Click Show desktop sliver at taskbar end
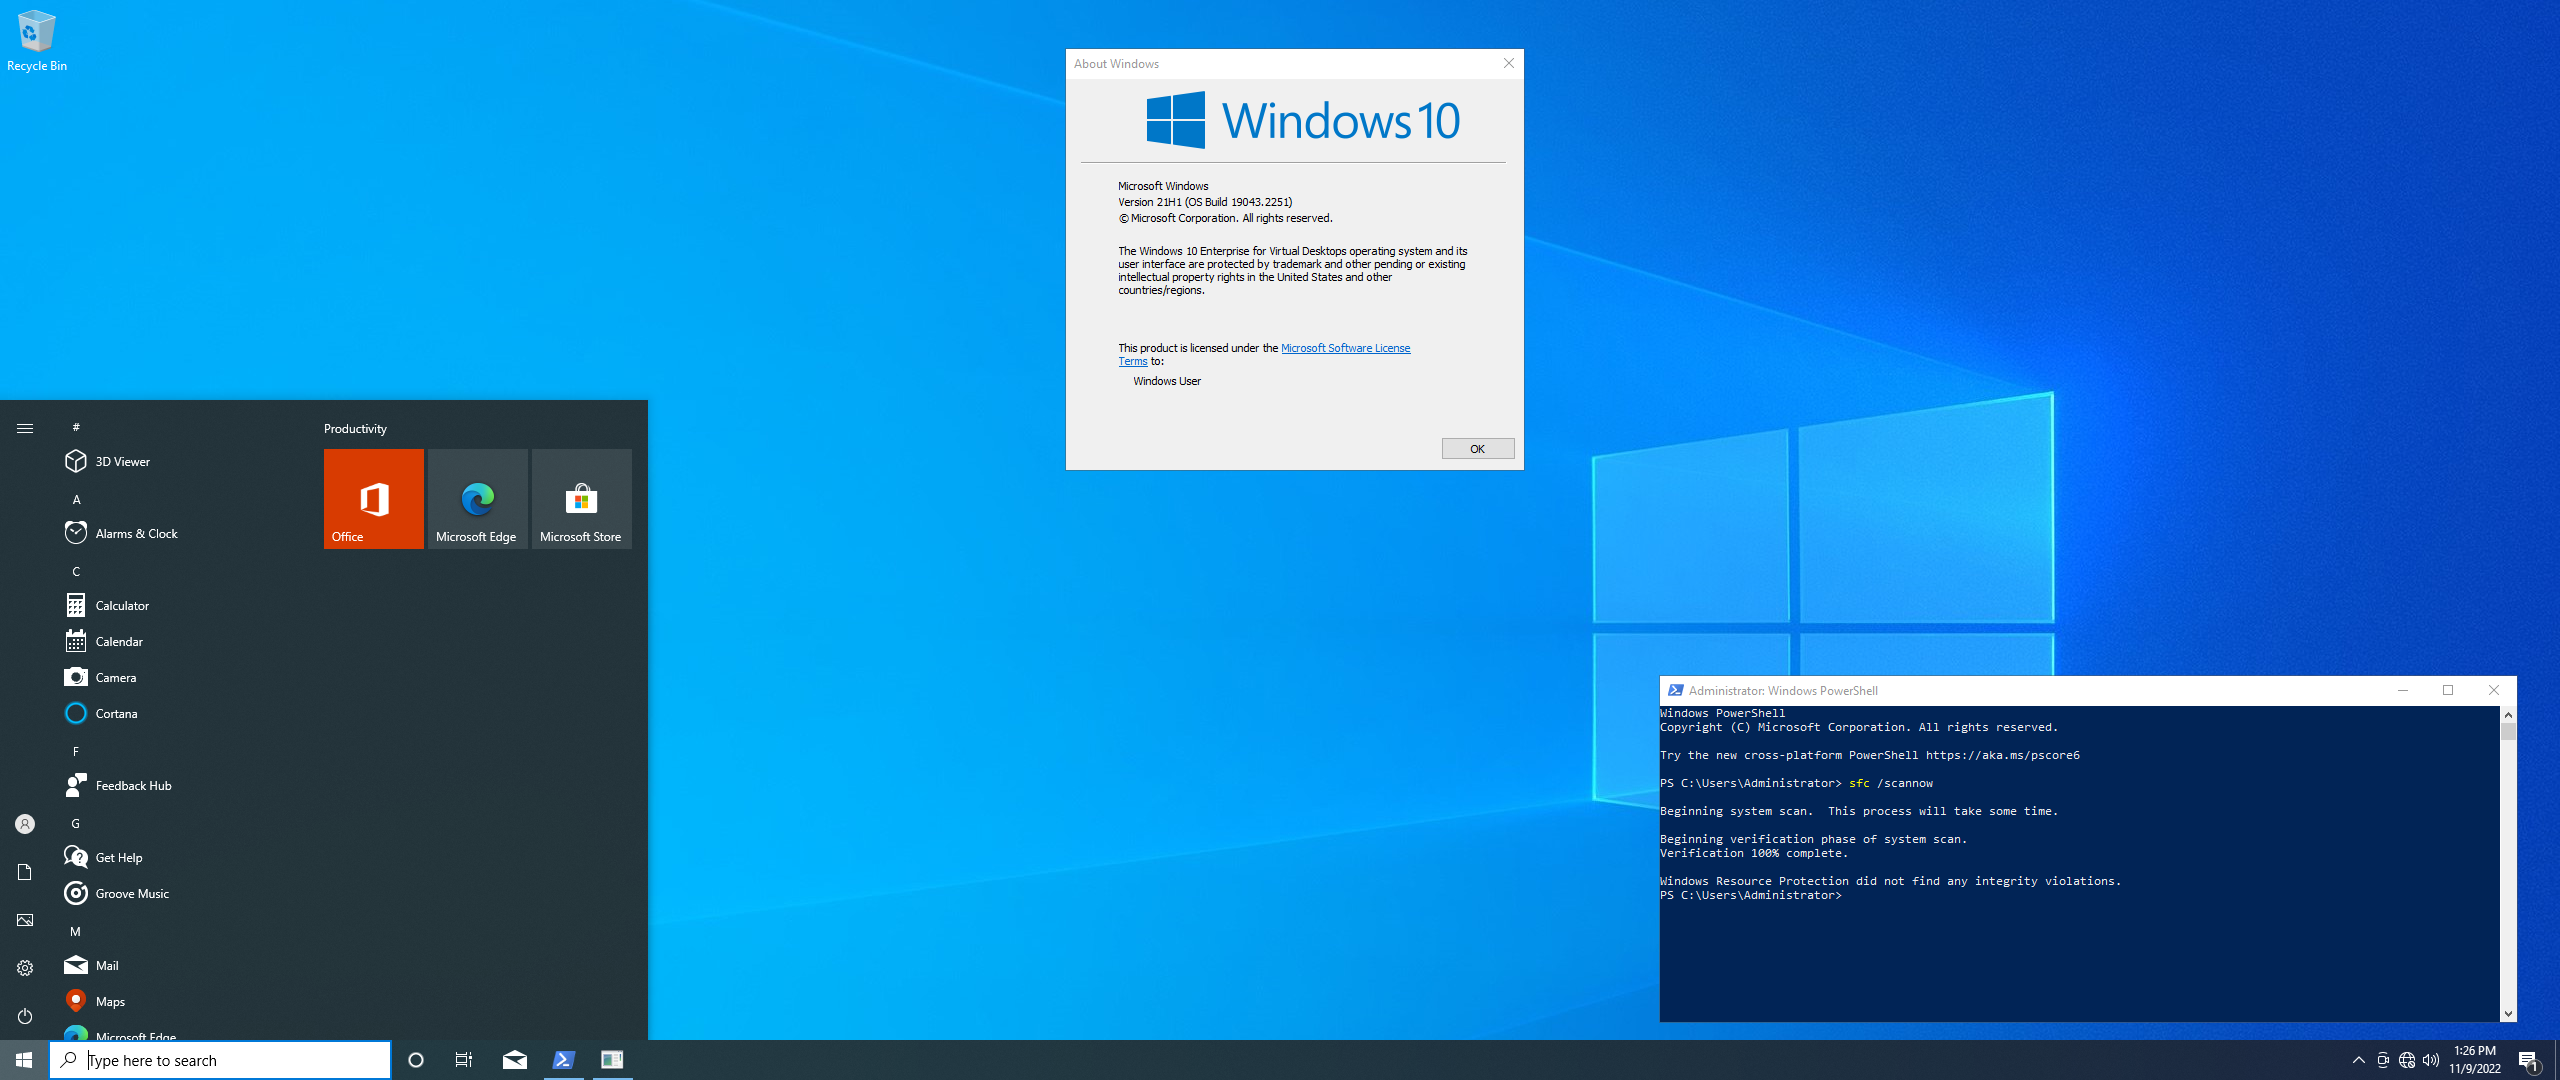2560x1080 pixels. coord(2557,1060)
